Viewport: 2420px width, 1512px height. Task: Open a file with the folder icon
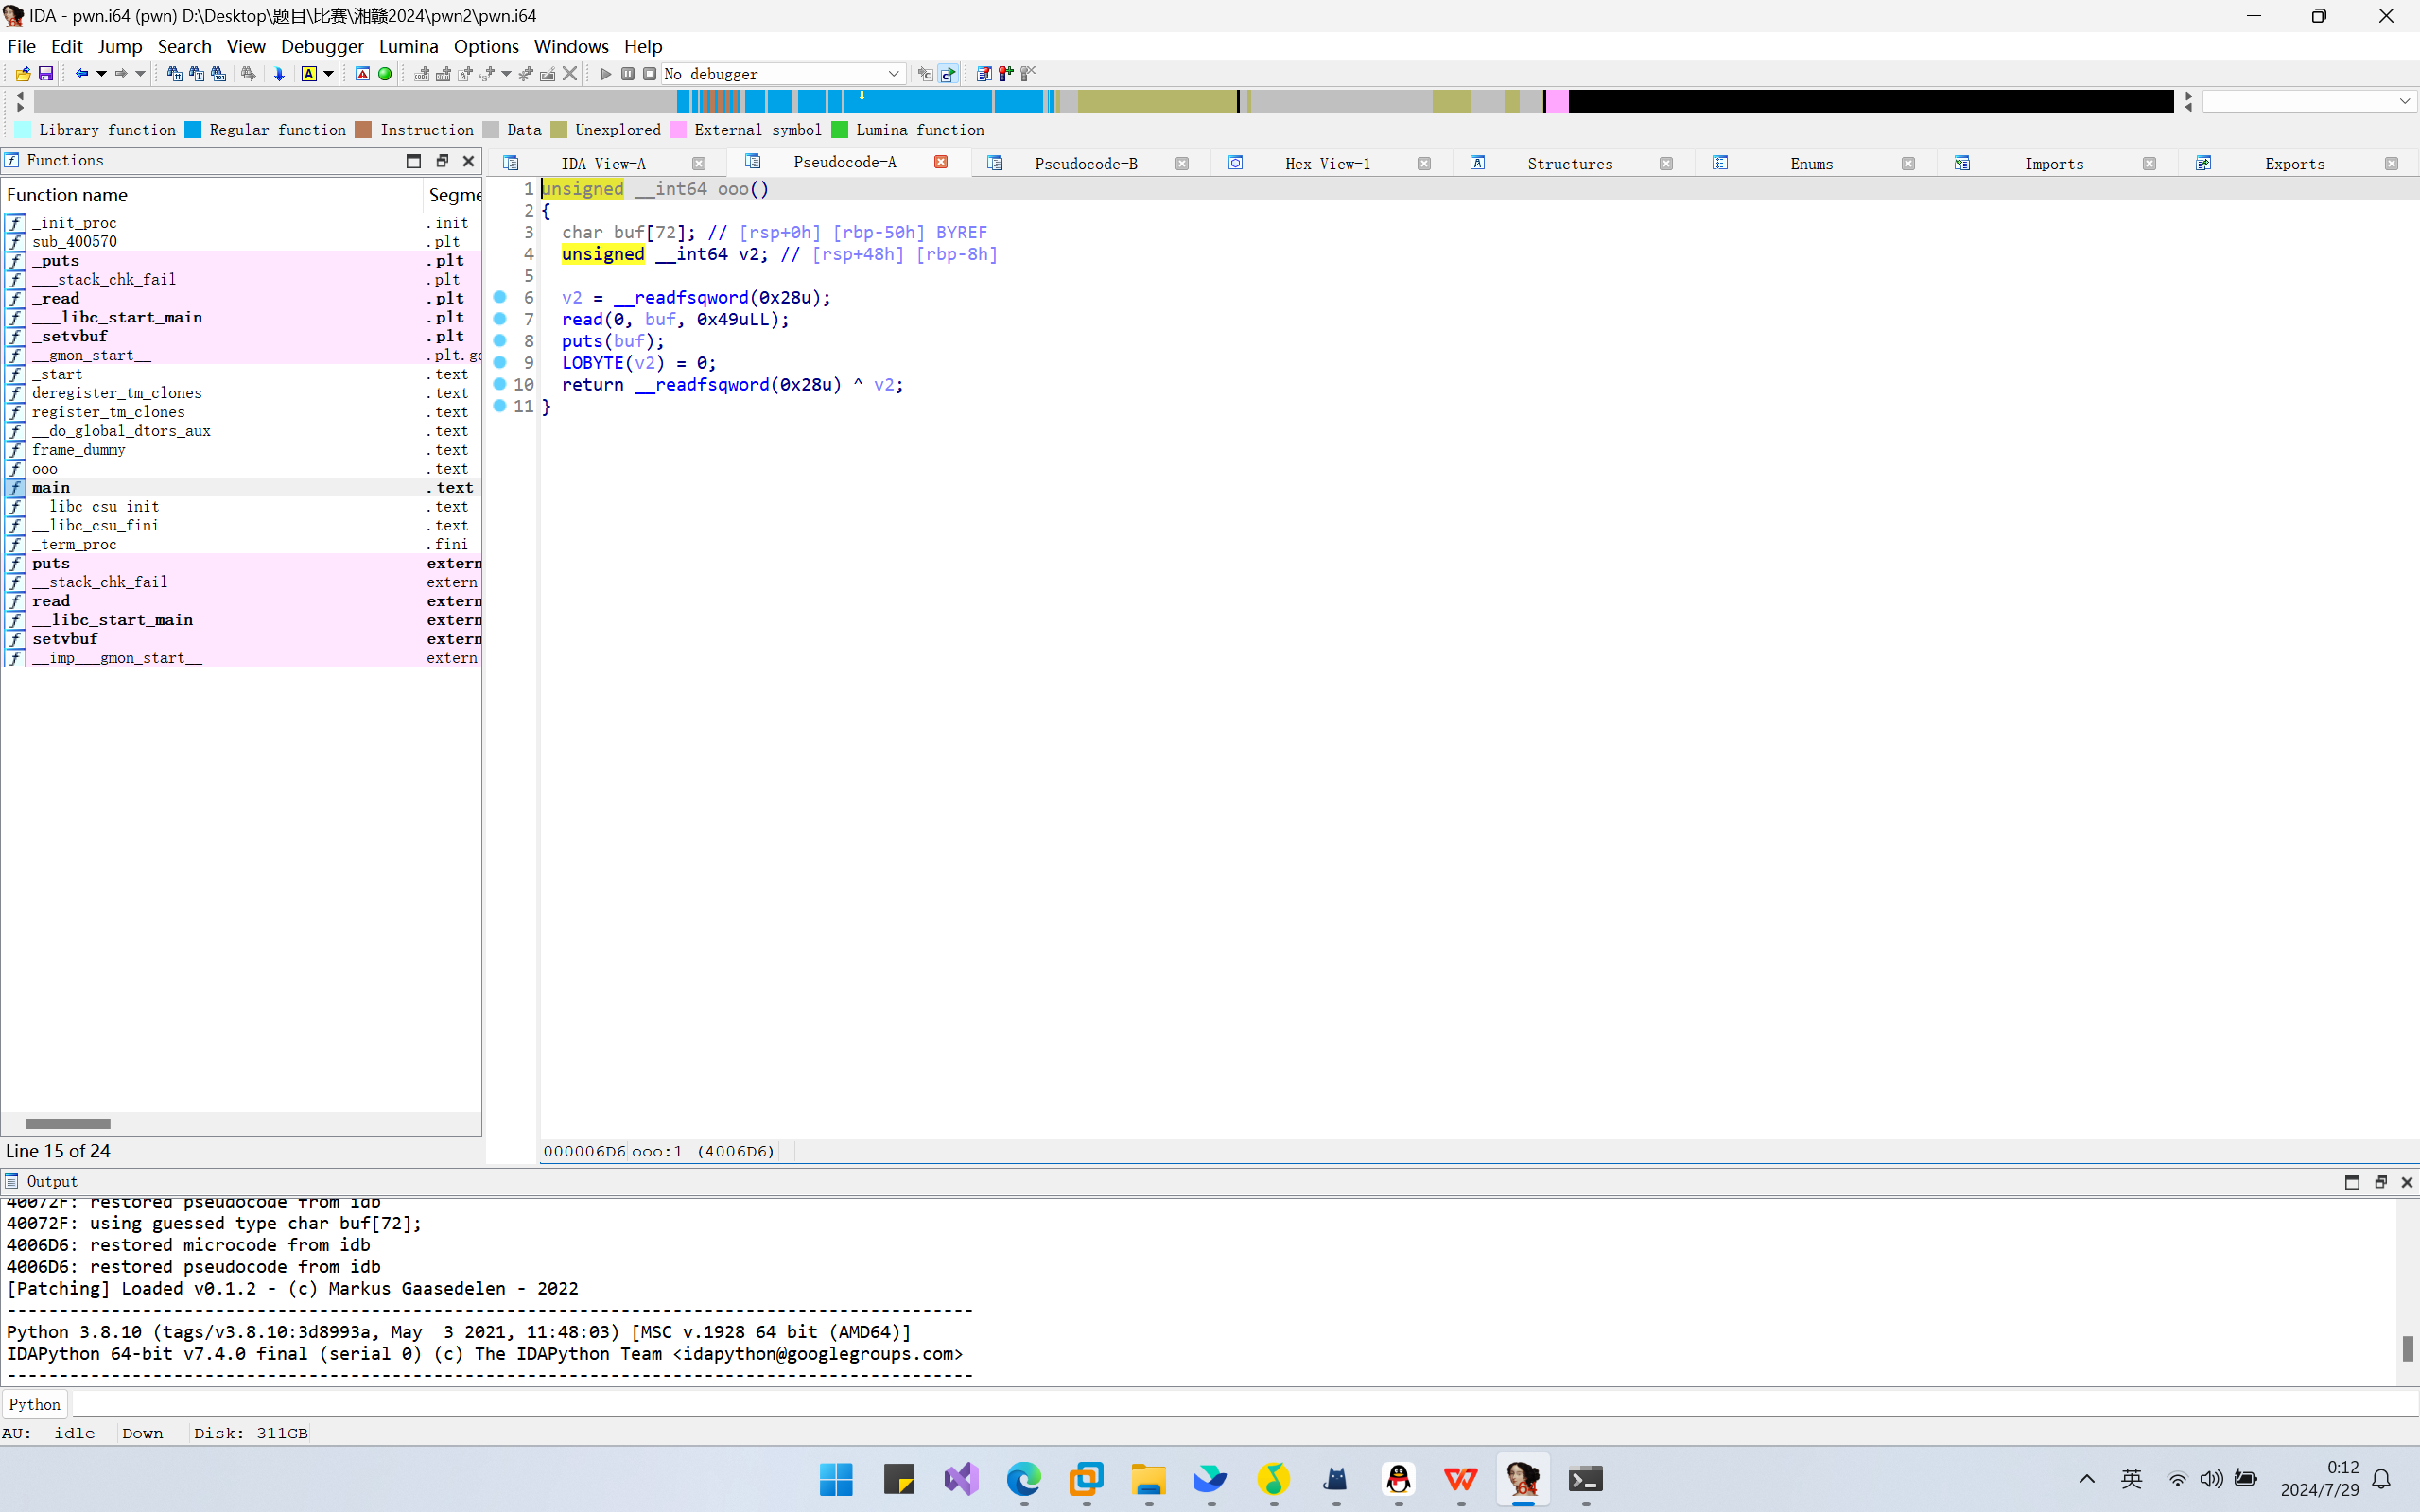coord(23,74)
